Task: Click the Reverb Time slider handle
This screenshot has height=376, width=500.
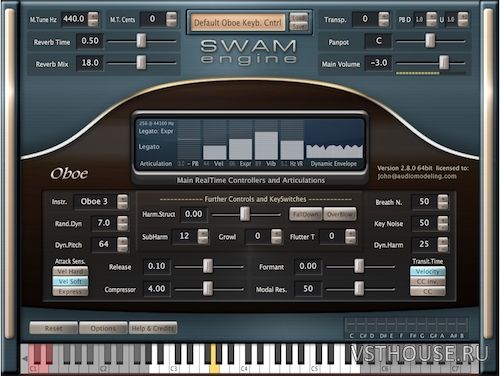Action: [141, 40]
